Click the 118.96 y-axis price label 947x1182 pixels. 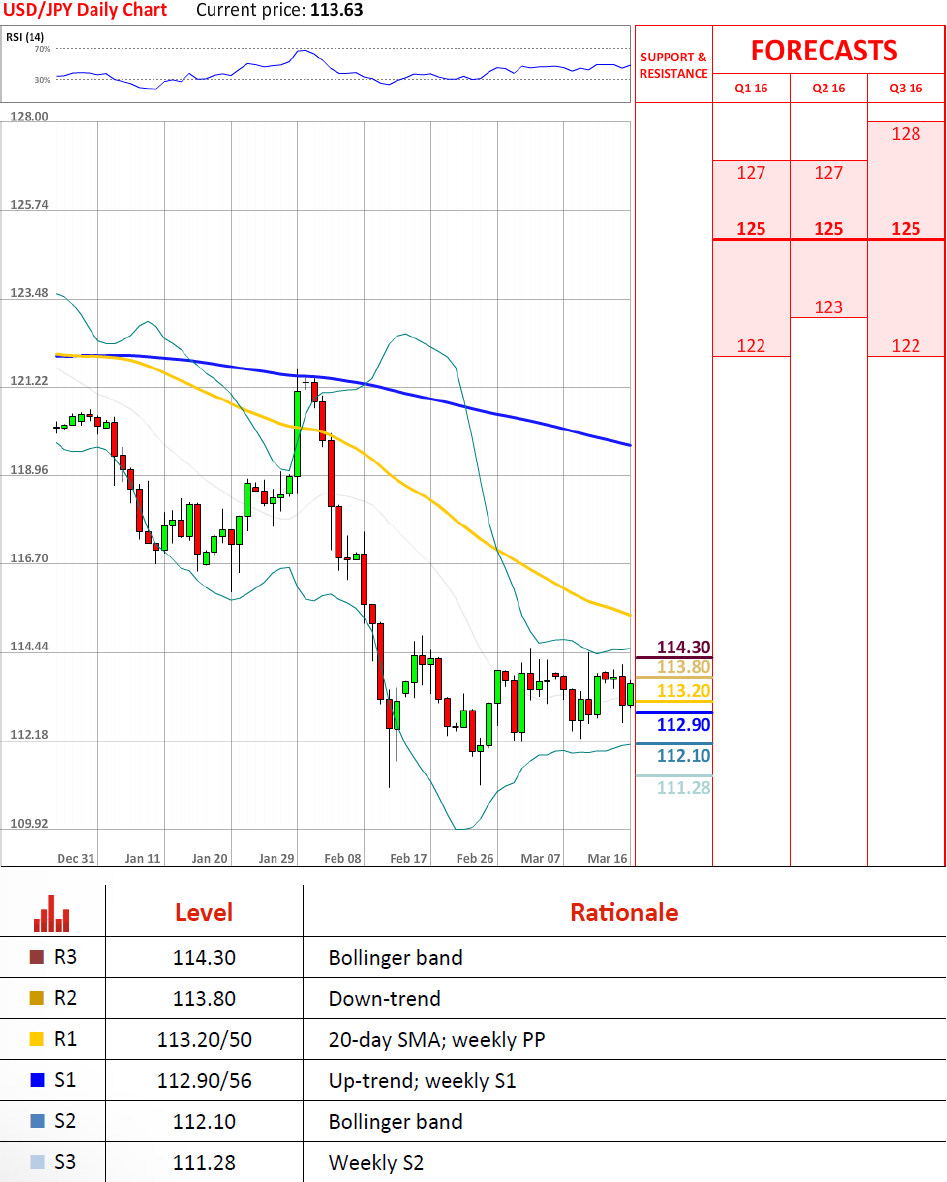pos(29,470)
